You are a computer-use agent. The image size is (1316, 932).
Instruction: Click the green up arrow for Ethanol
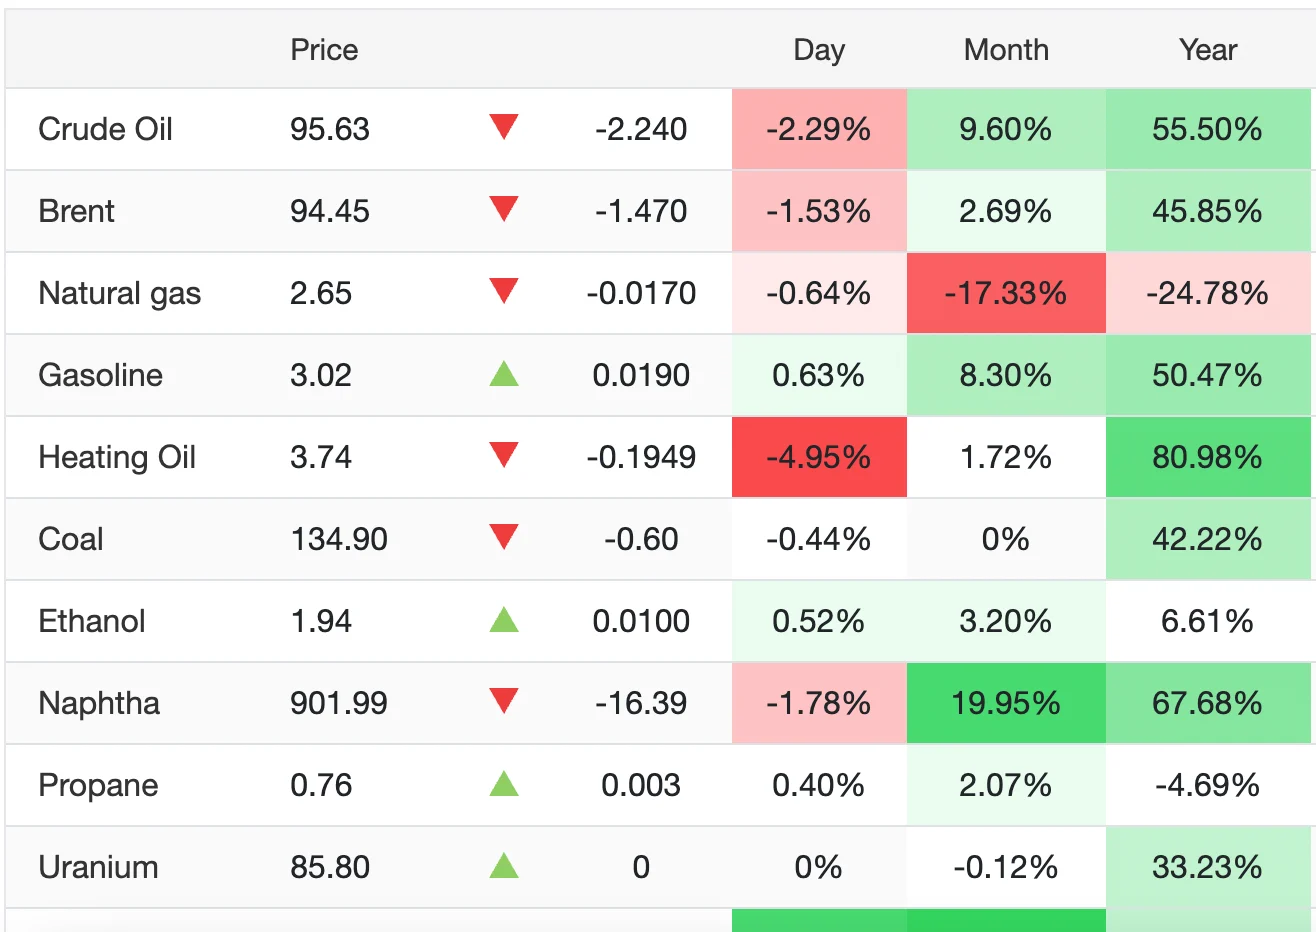coord(504,621)
